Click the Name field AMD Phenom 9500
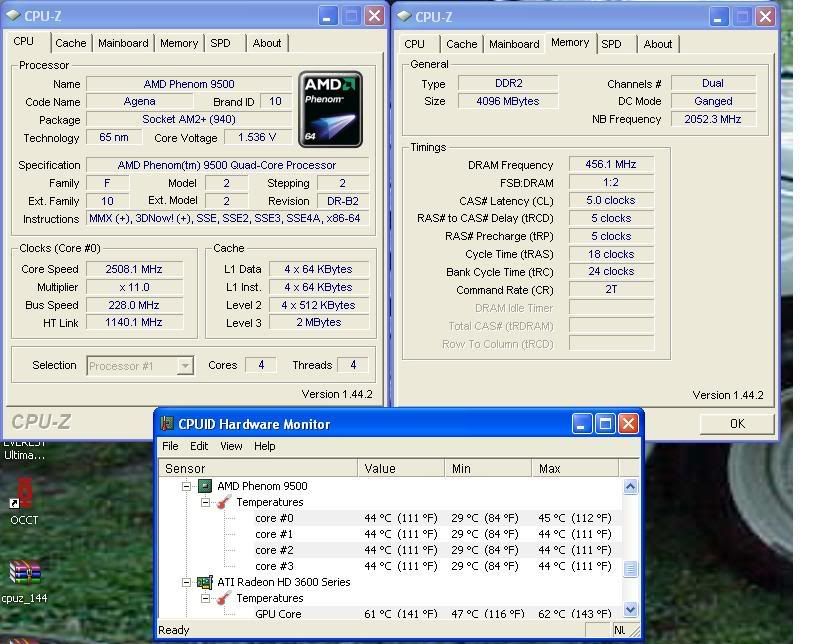The height and width of the screenshot is (644, 840). pos(189,84)
